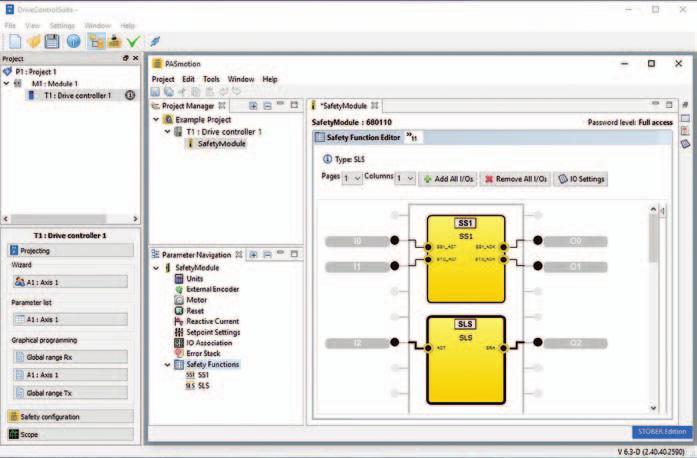697x458 pixels.
Task: Open the Pages dropdown
Action: 352,178
